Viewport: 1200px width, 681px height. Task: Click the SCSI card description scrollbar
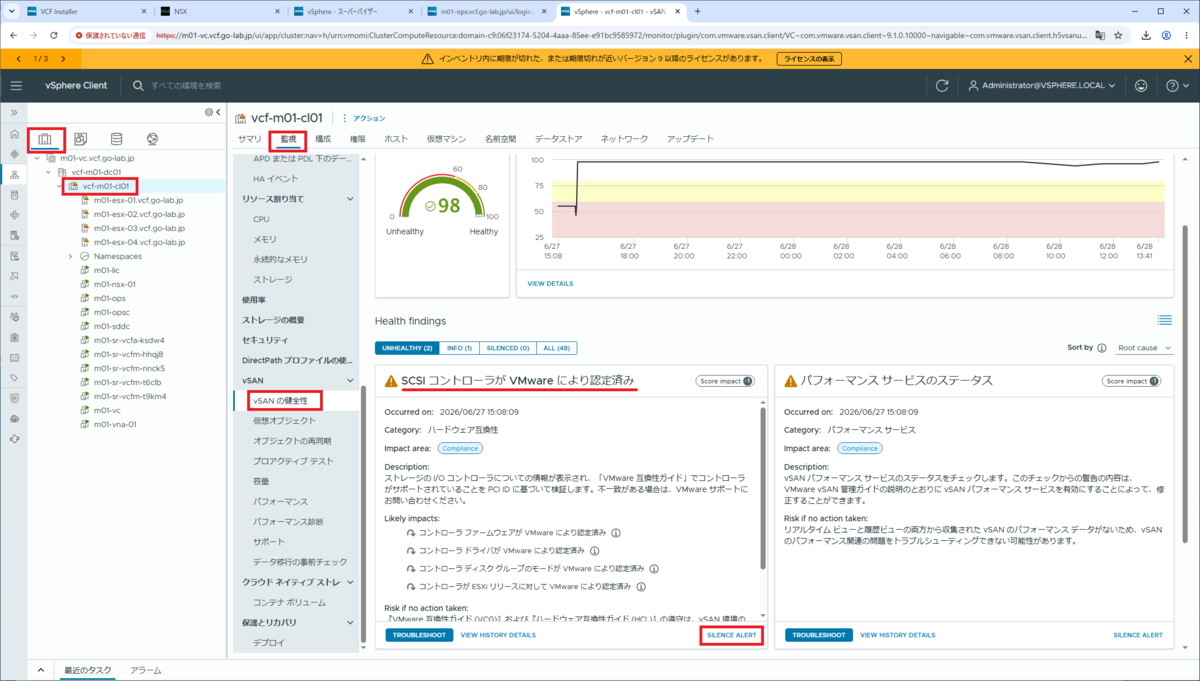(763, 490)
